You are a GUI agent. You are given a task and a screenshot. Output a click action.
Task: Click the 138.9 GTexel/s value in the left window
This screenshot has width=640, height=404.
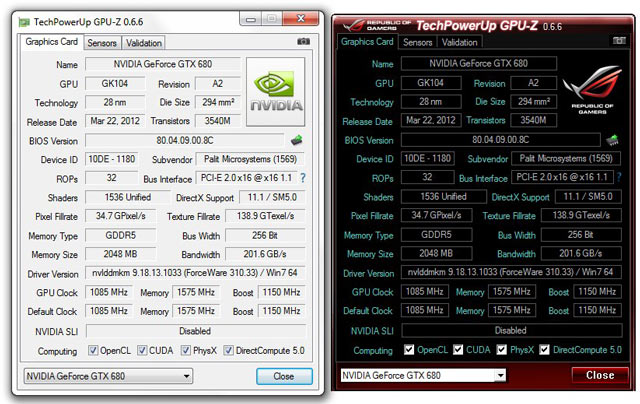pos(265,216)
